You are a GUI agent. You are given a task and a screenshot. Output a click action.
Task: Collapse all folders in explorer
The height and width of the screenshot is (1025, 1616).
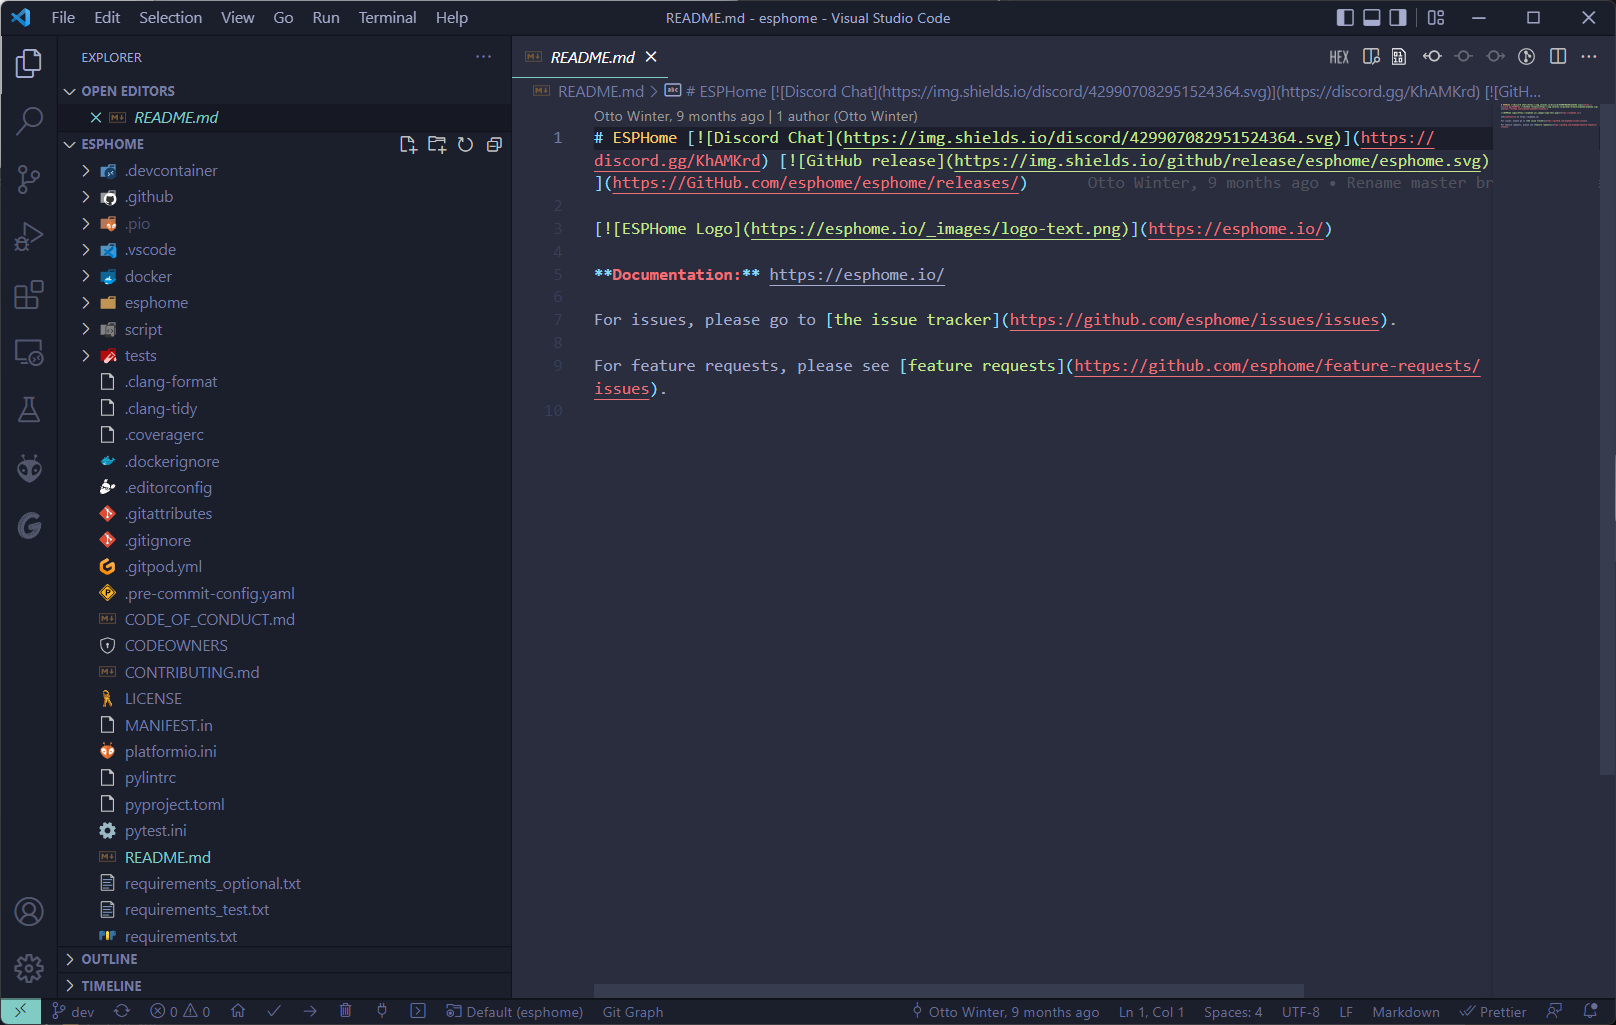pos(494,145)
